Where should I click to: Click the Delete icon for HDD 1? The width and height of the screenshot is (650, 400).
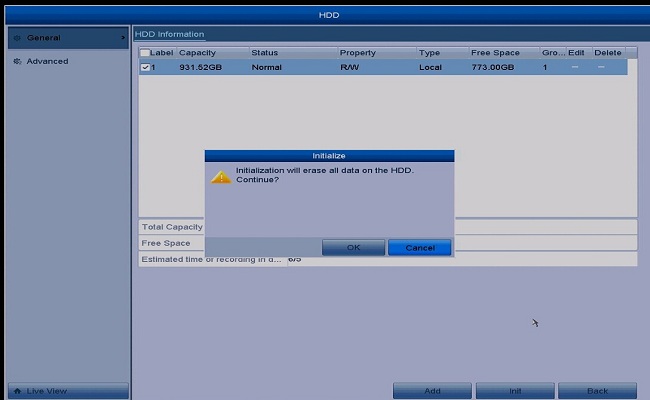tap(602, 67)
